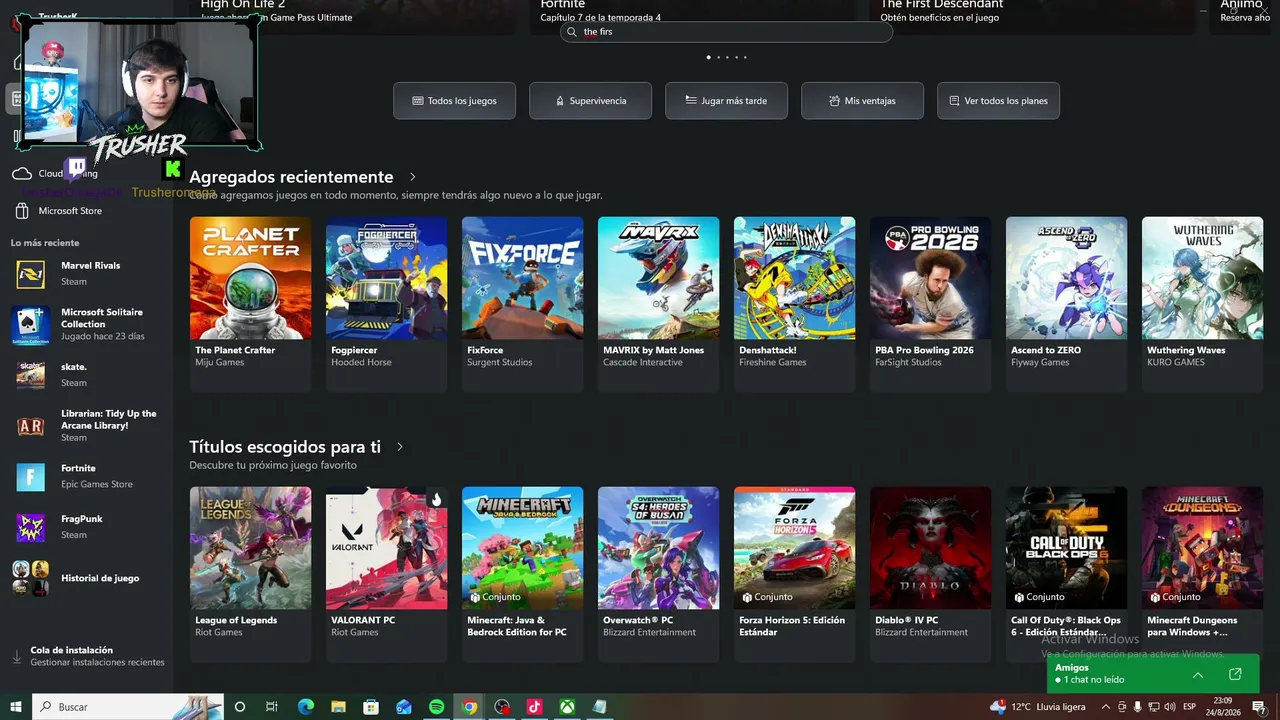Click Ver todos los planes
1280x720 pixels.
click(998, 101)
